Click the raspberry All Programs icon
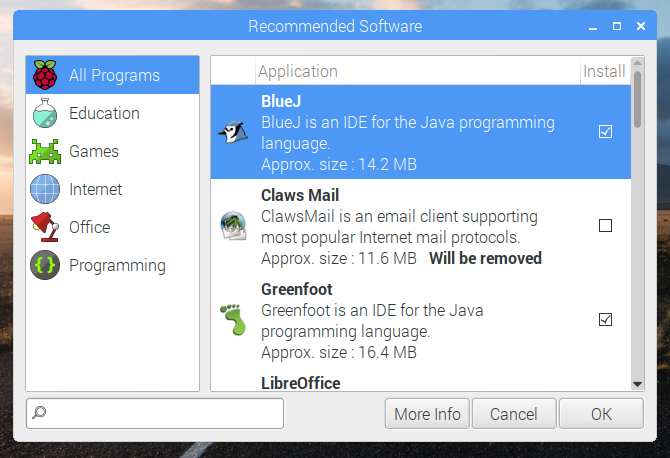 [45, 75]
